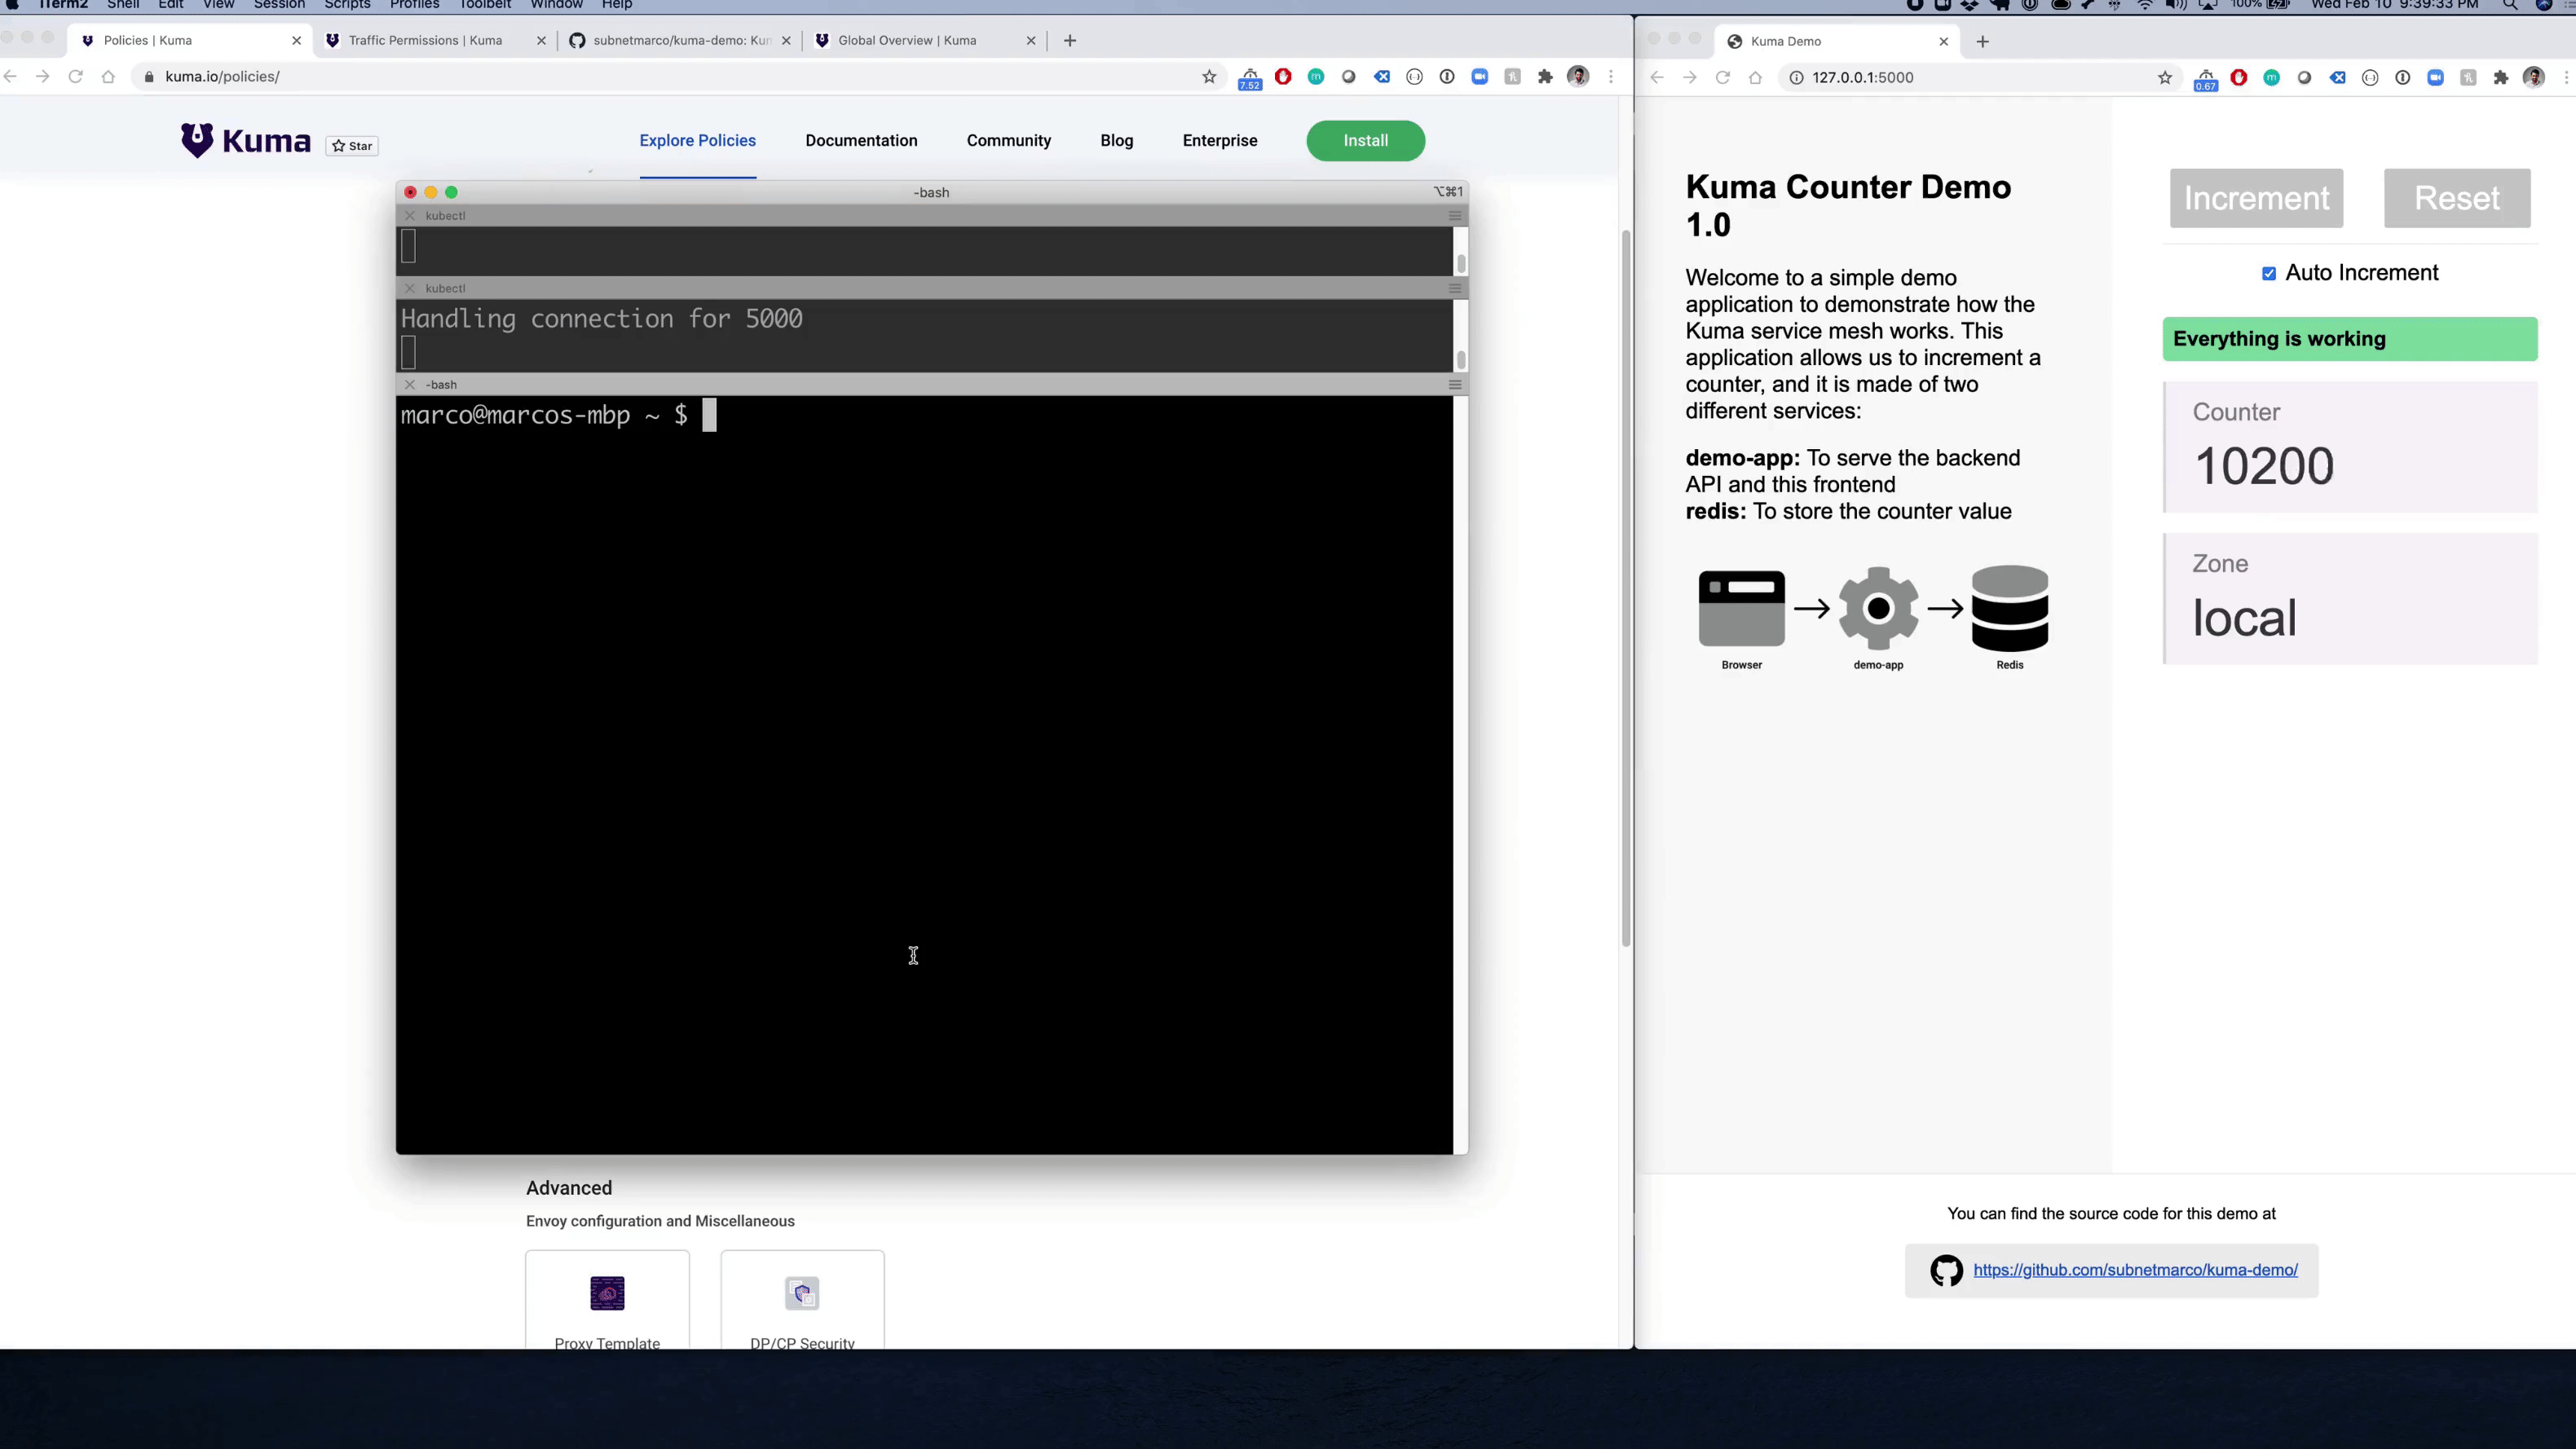Open the Proxy Template policy card
The height and width of the screenshot is (1449, 2576).
[x=607, y=1300]
